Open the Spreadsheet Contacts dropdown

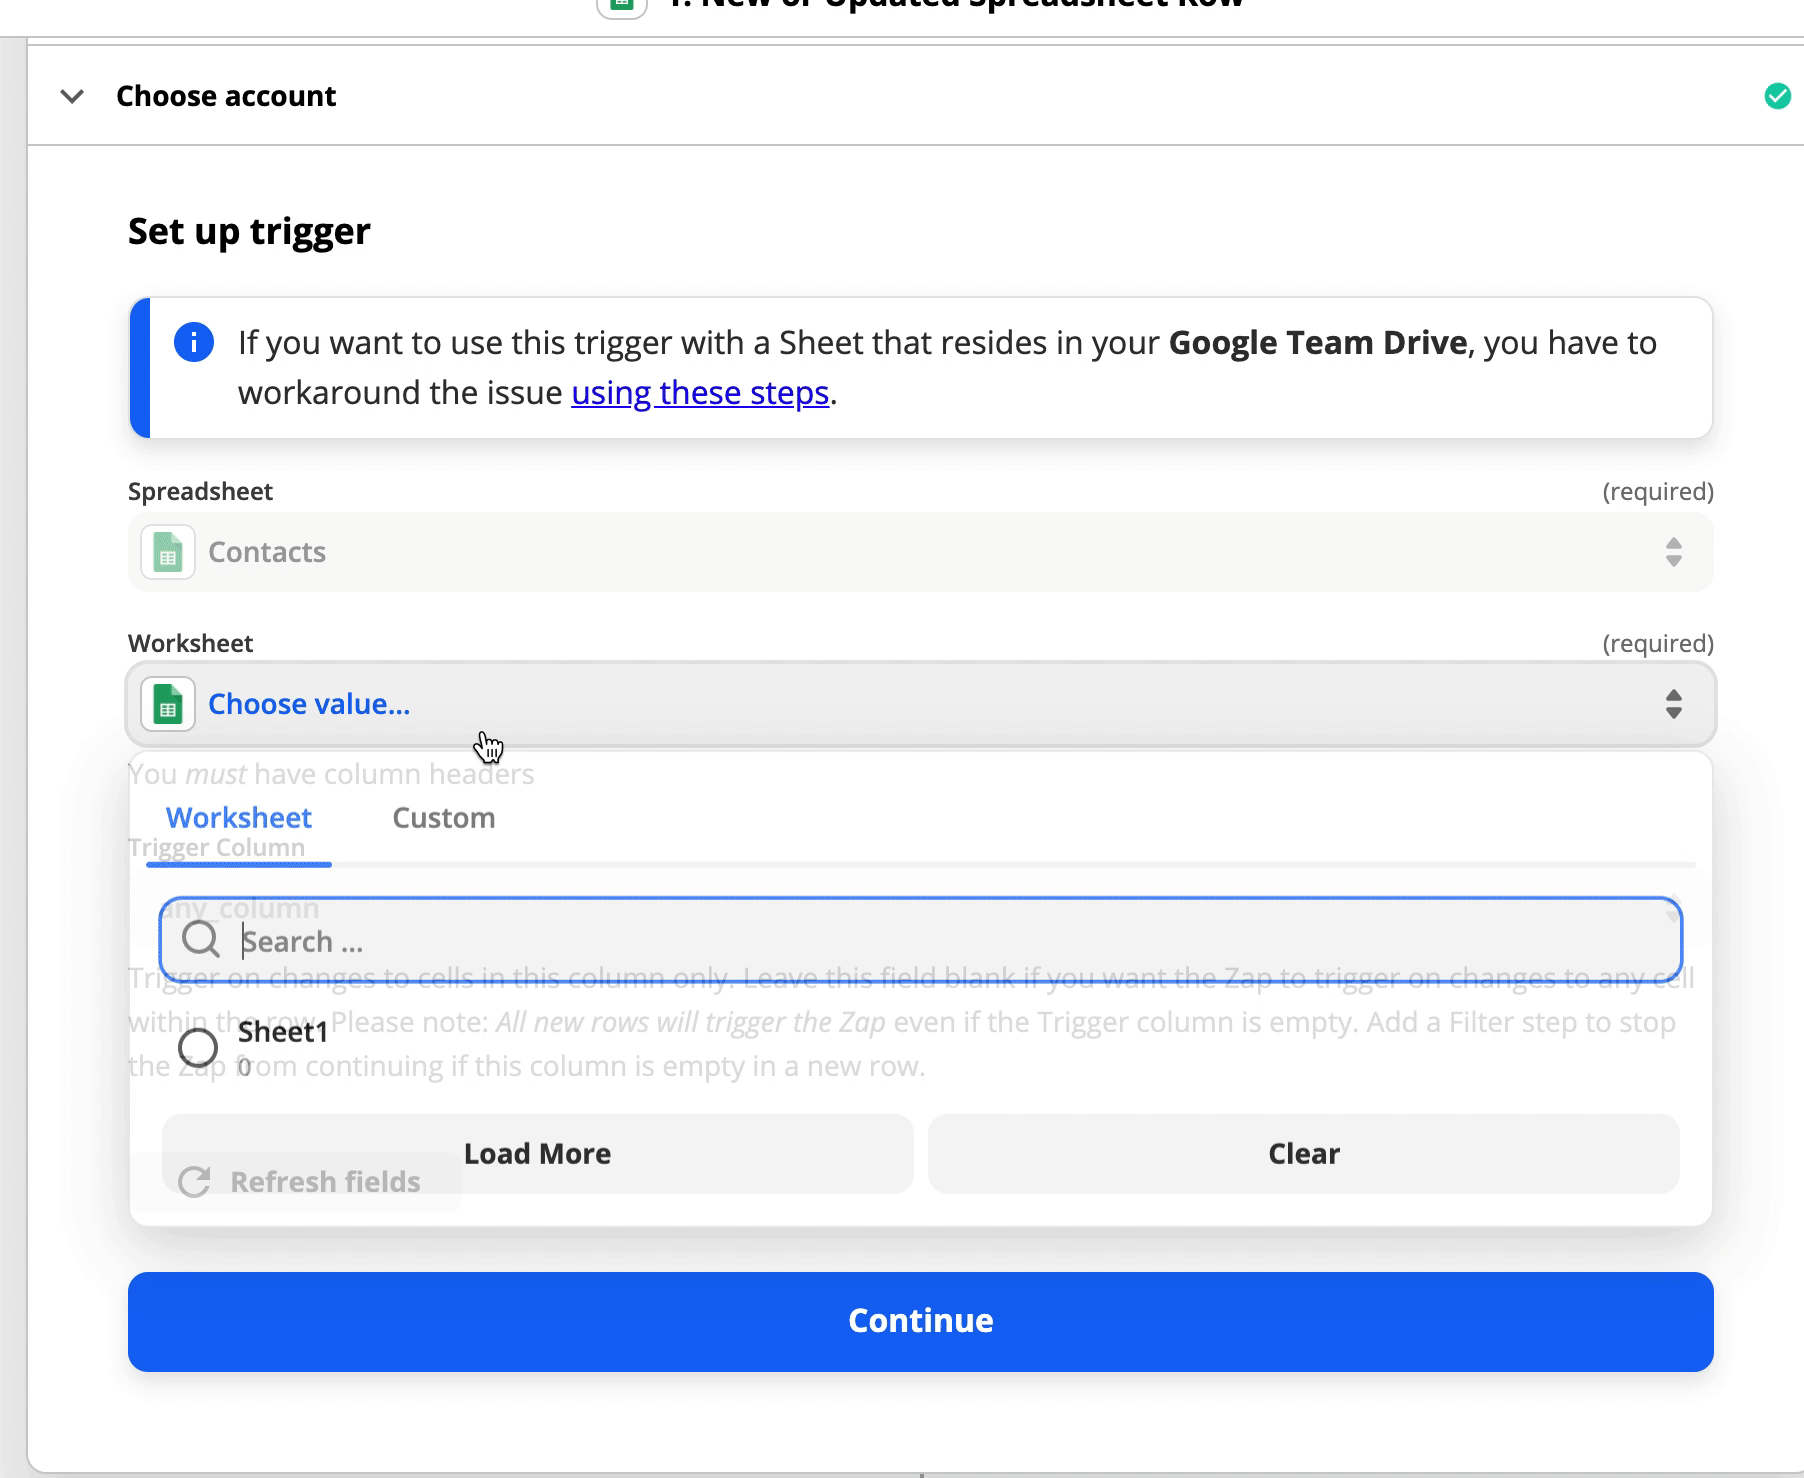click(920, 552)
